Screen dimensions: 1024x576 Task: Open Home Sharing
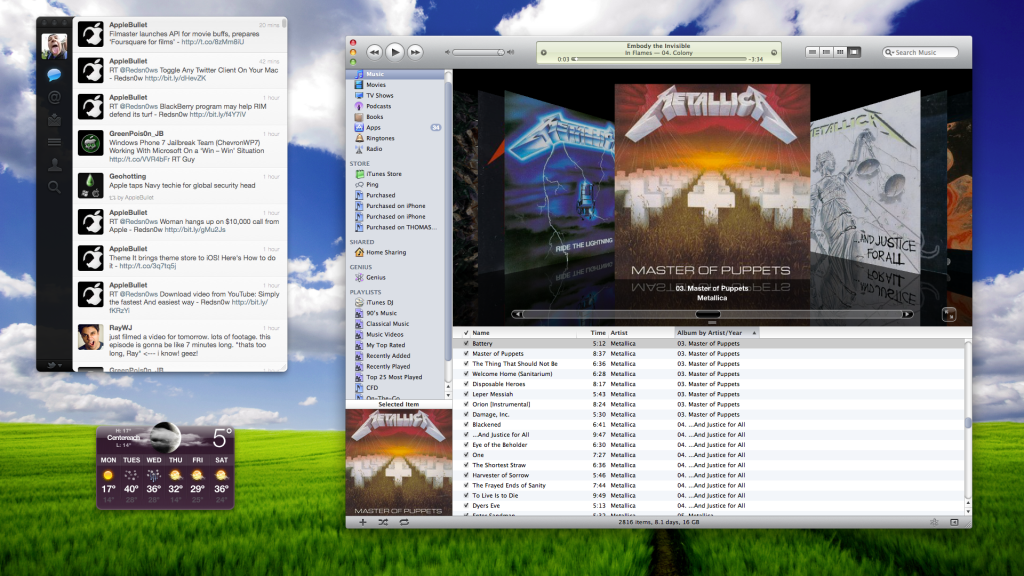[x=386, y=252]
